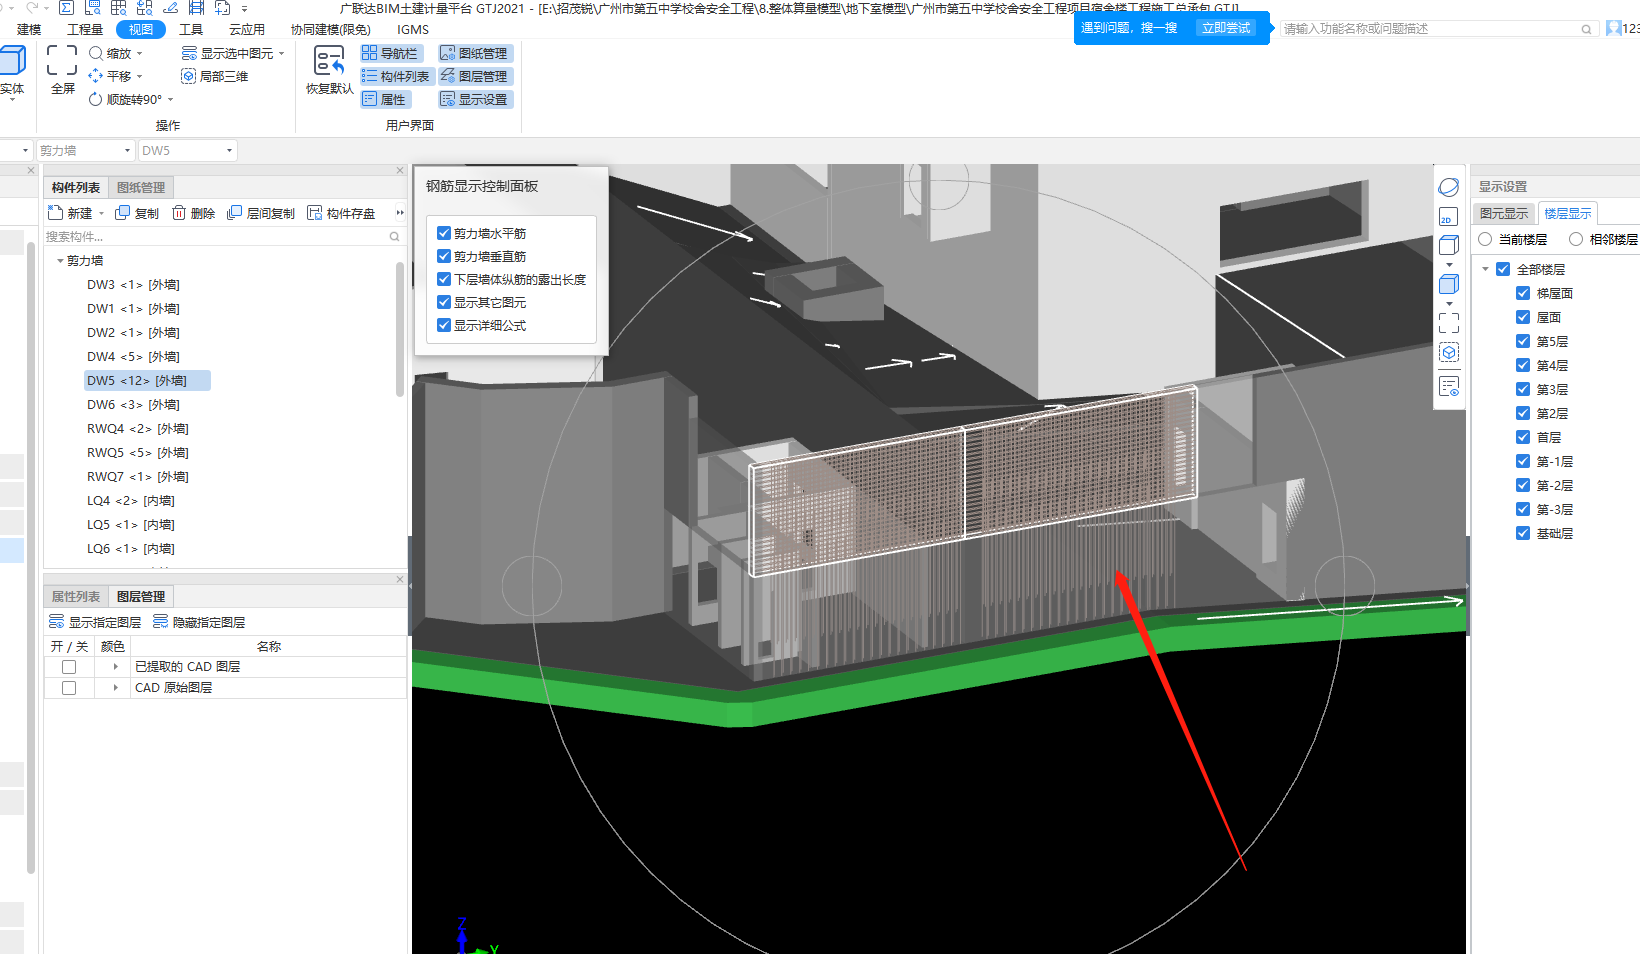
Task: Click the orbit view icon in viewport toolbar
Action: point(1449,187)
